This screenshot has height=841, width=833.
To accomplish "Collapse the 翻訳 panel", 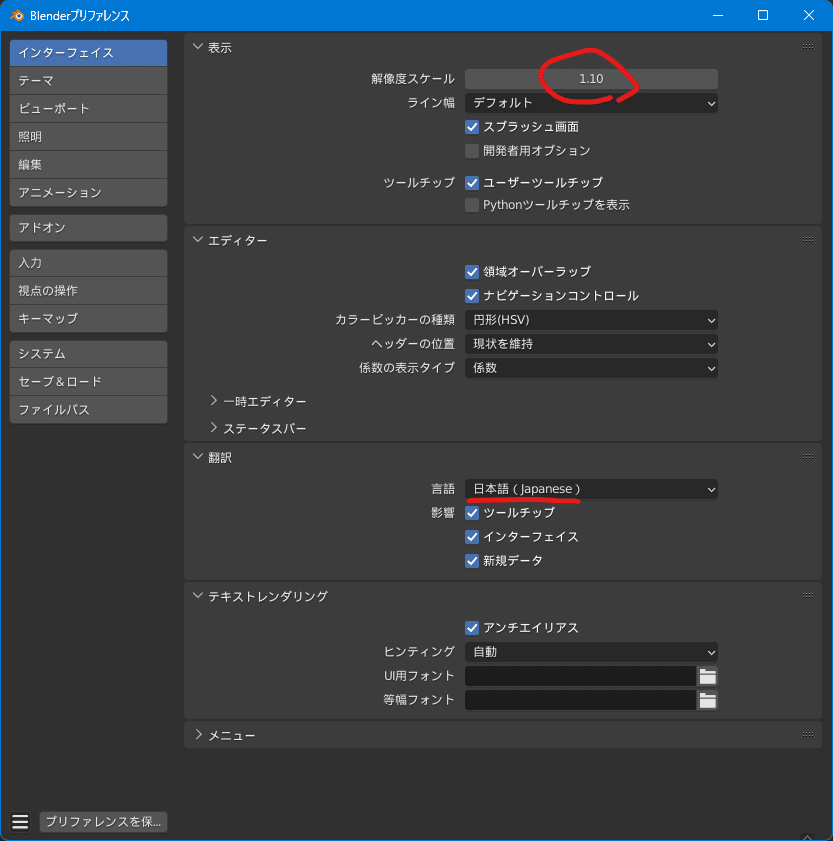I will pos(198,457).
